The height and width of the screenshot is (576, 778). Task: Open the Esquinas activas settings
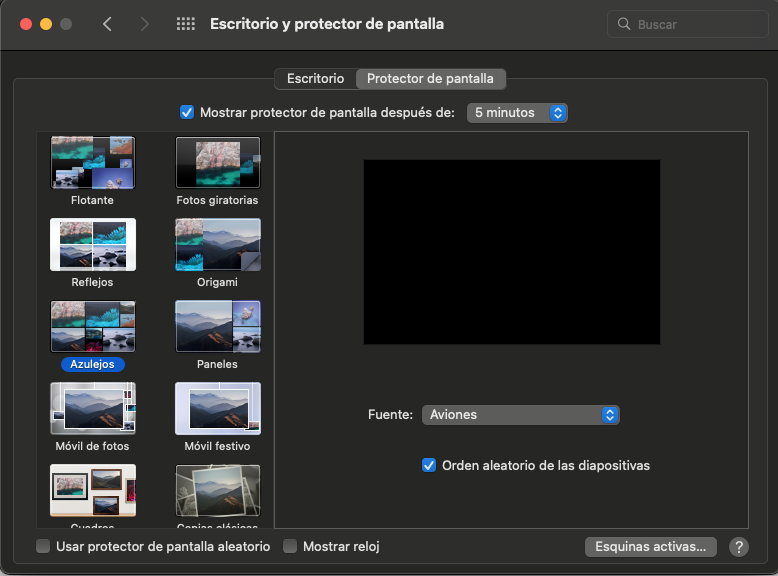[x=650, y=547]
